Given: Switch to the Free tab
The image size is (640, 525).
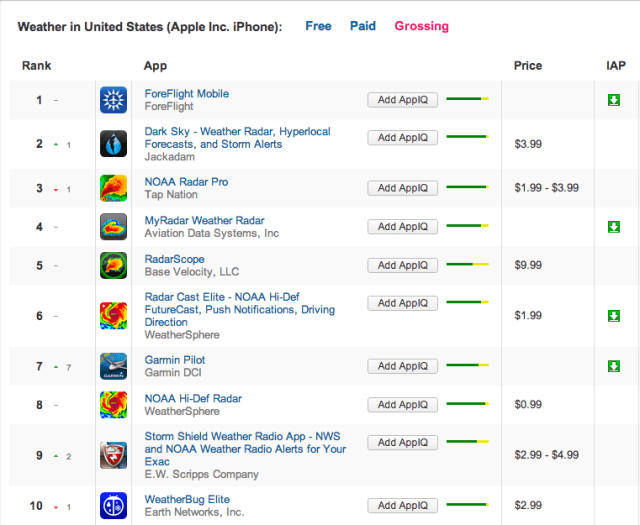Looking at the screenshot, I should click(318, 26).
